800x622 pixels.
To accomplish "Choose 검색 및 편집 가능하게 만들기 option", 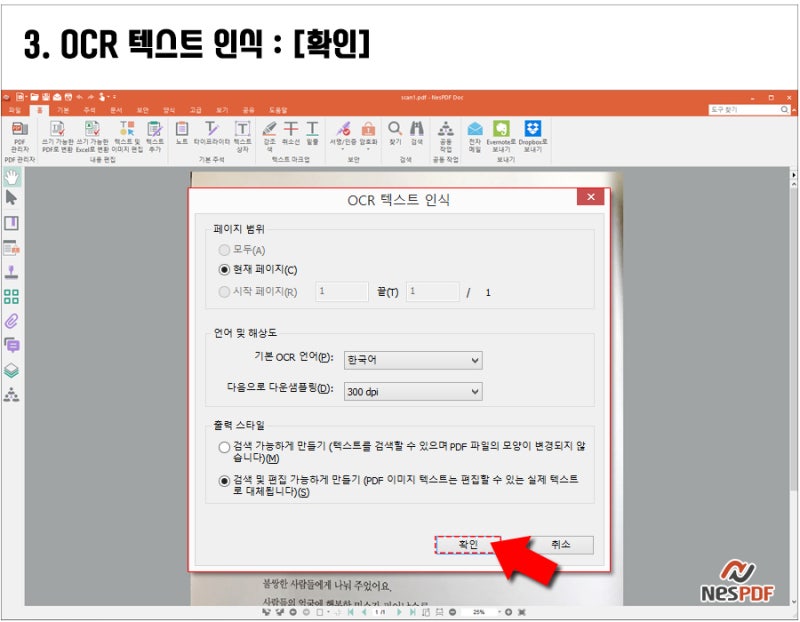I will click(224, 481).
